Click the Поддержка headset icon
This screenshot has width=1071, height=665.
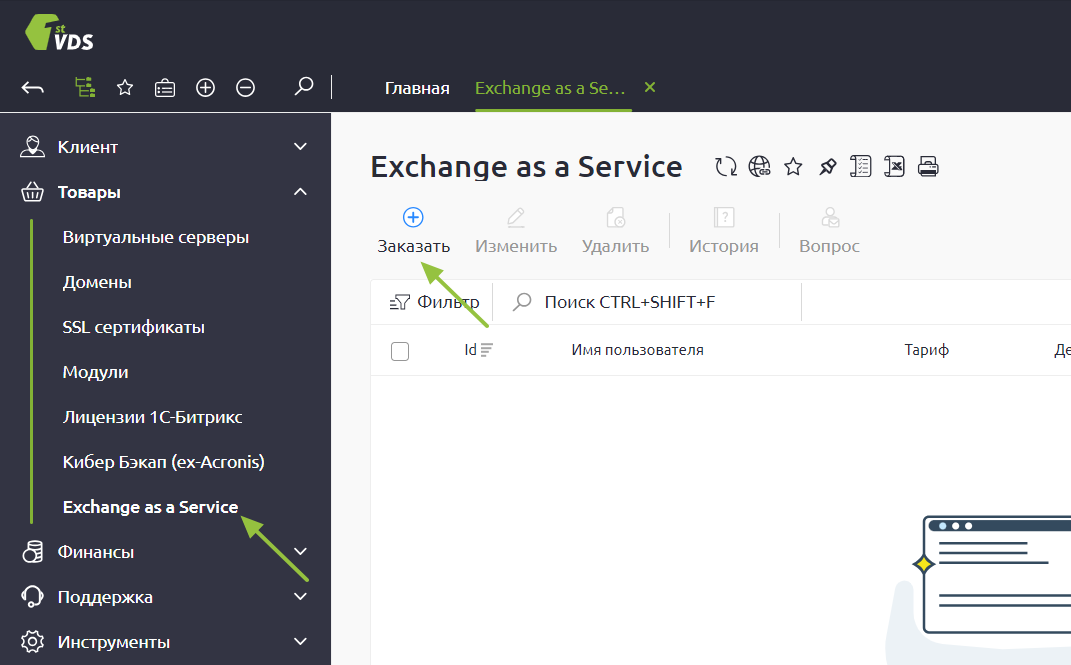[x=32, y=597]
